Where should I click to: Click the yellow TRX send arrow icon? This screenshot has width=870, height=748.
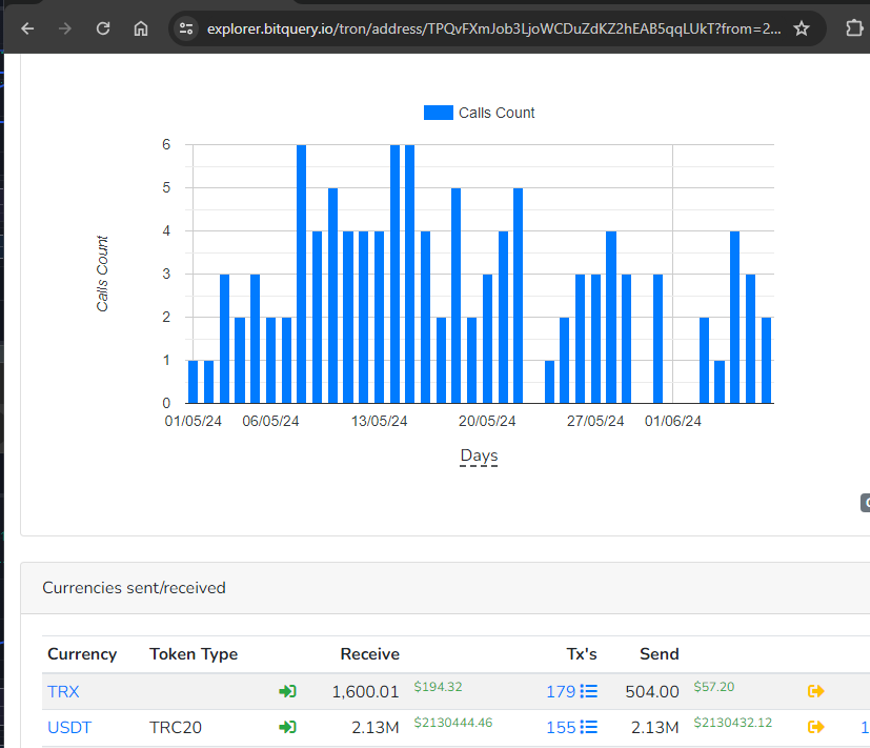coord(816,691)
